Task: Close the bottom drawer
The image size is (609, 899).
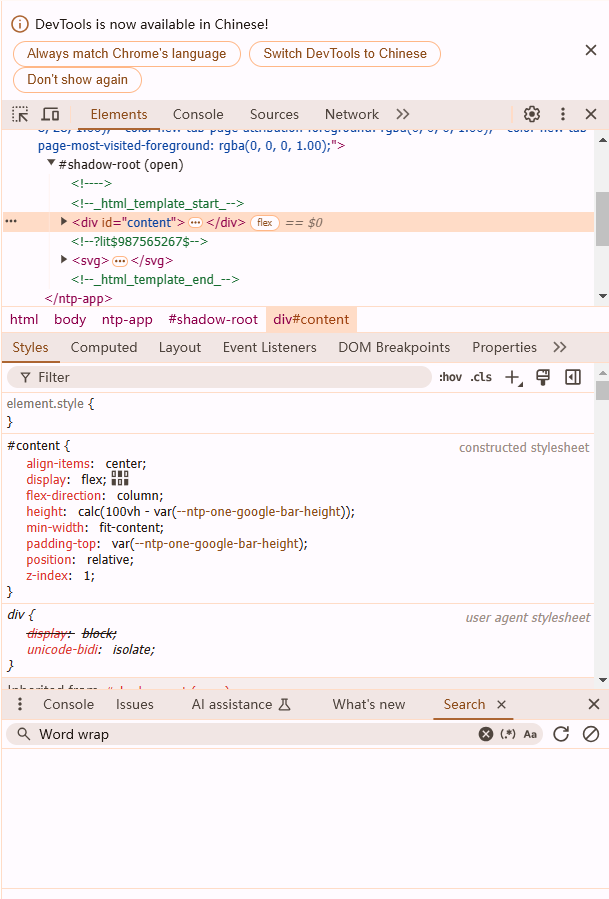Action: point(594,704)
